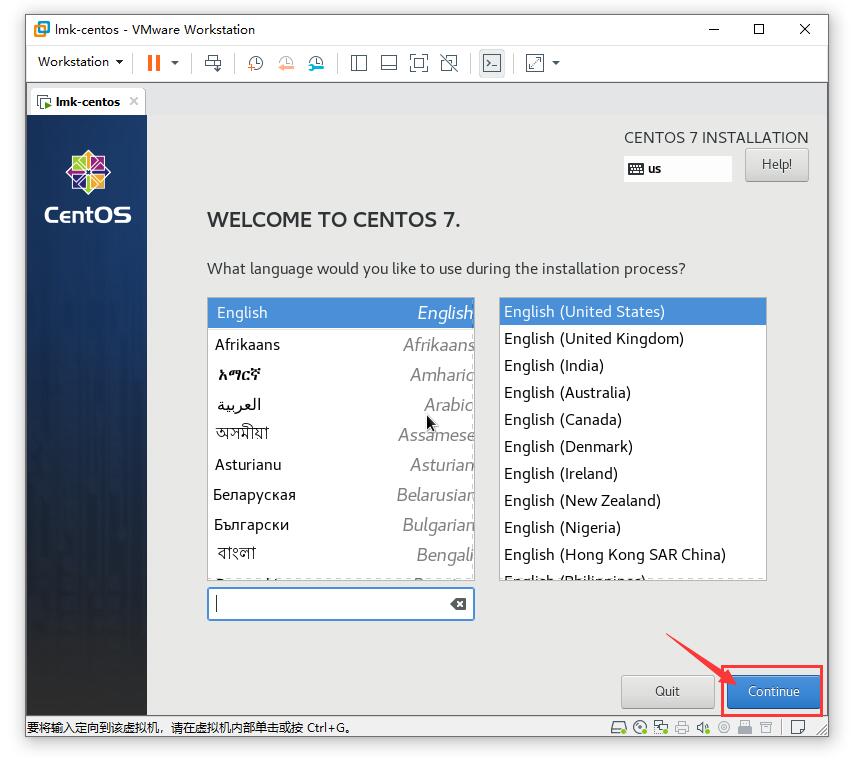Choose English (United States) locale
Screen dimensions: 856x770
click(633, 312)
